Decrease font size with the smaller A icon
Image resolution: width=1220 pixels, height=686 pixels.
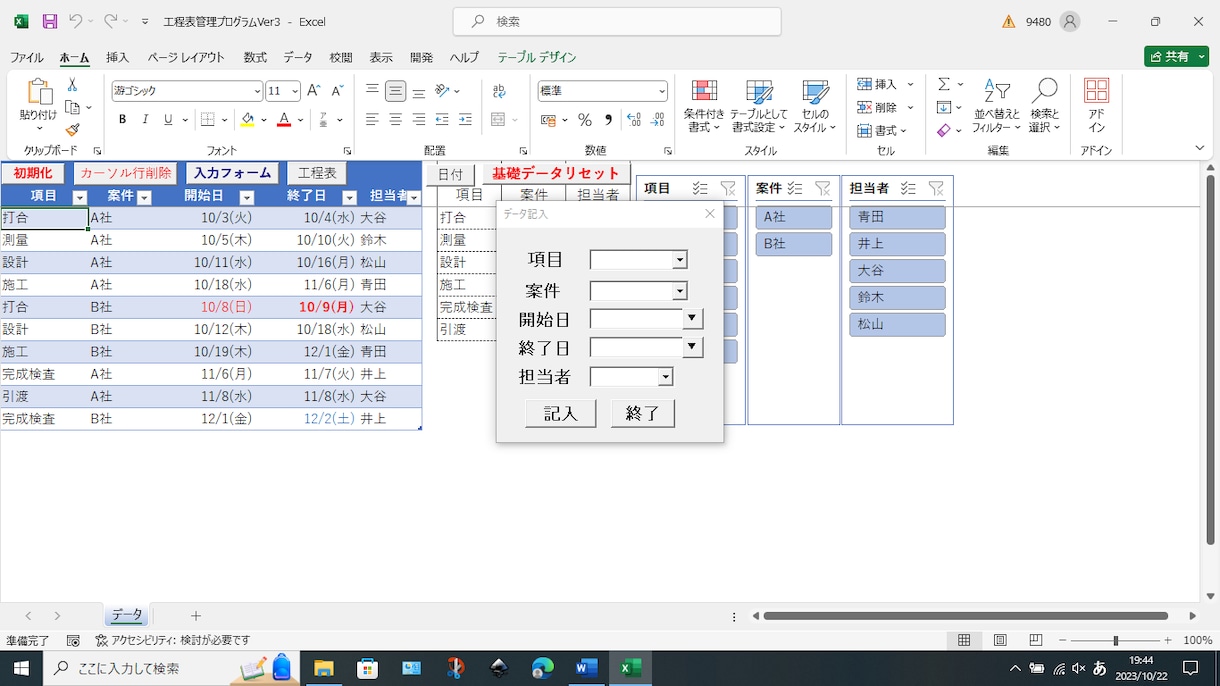click(337, 91)
